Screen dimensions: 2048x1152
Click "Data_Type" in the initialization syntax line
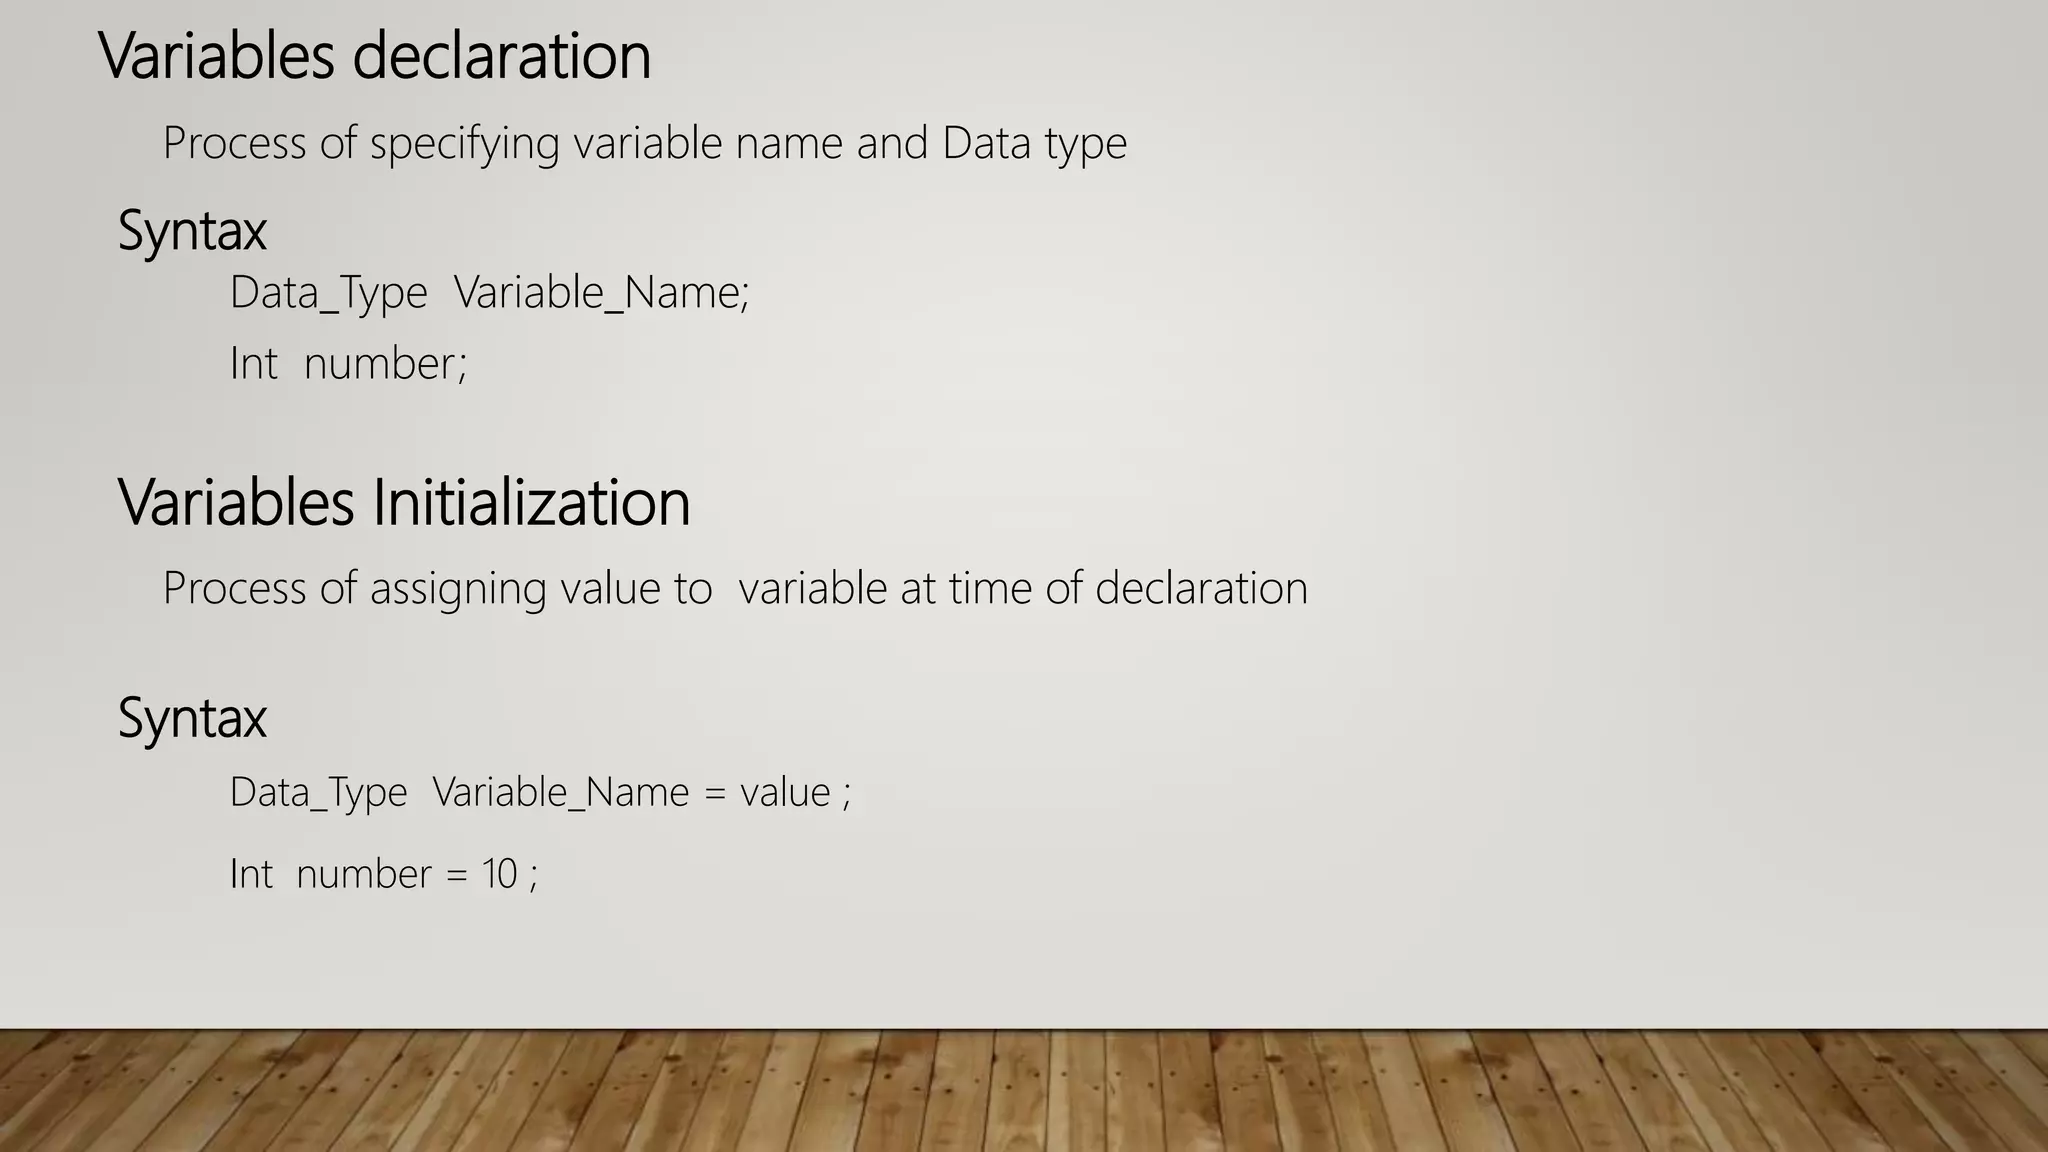pos(318,792)
